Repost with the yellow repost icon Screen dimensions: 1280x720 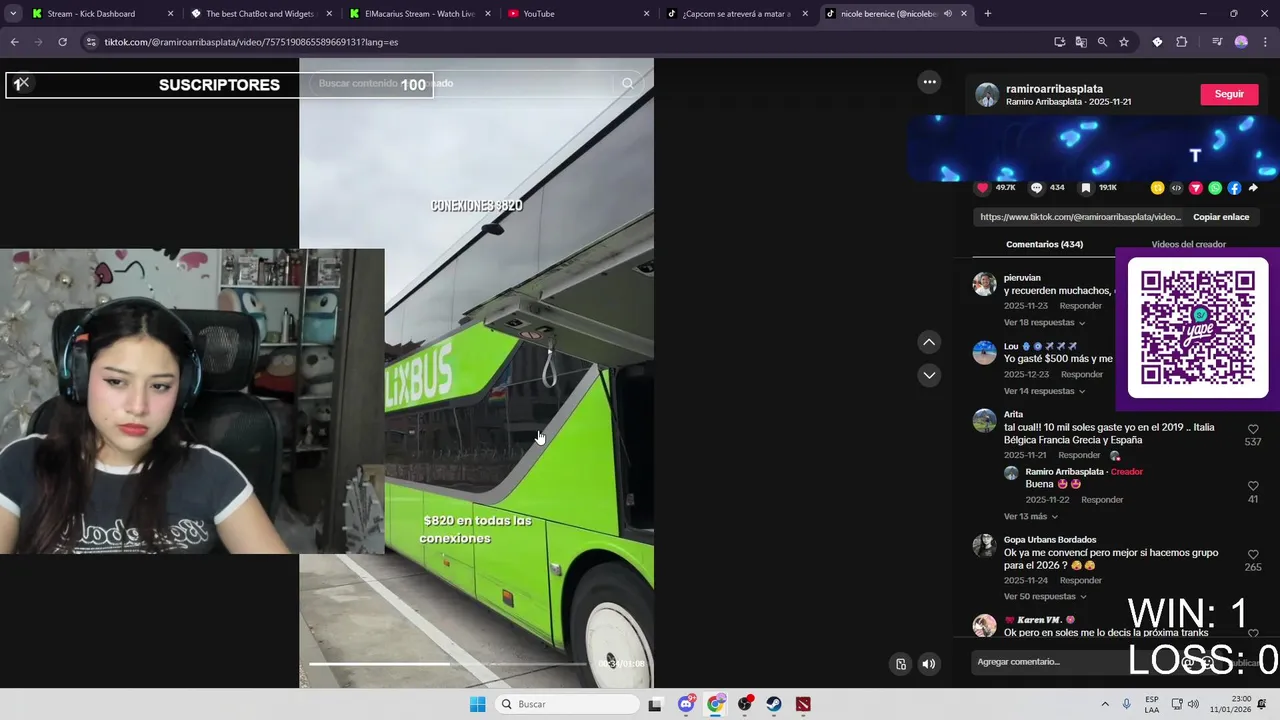tap(1157, 188)
